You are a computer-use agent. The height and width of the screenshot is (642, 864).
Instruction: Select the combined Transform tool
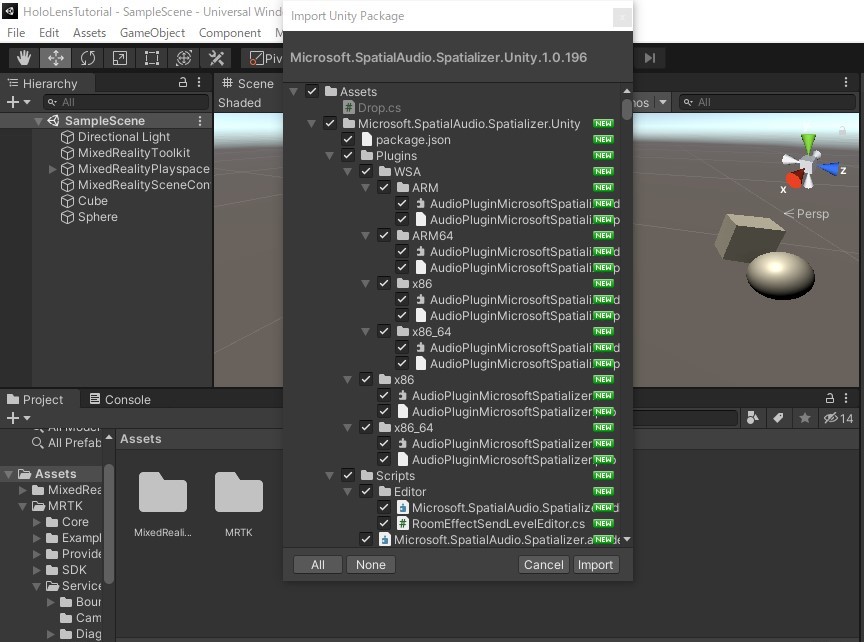[183, 58]
